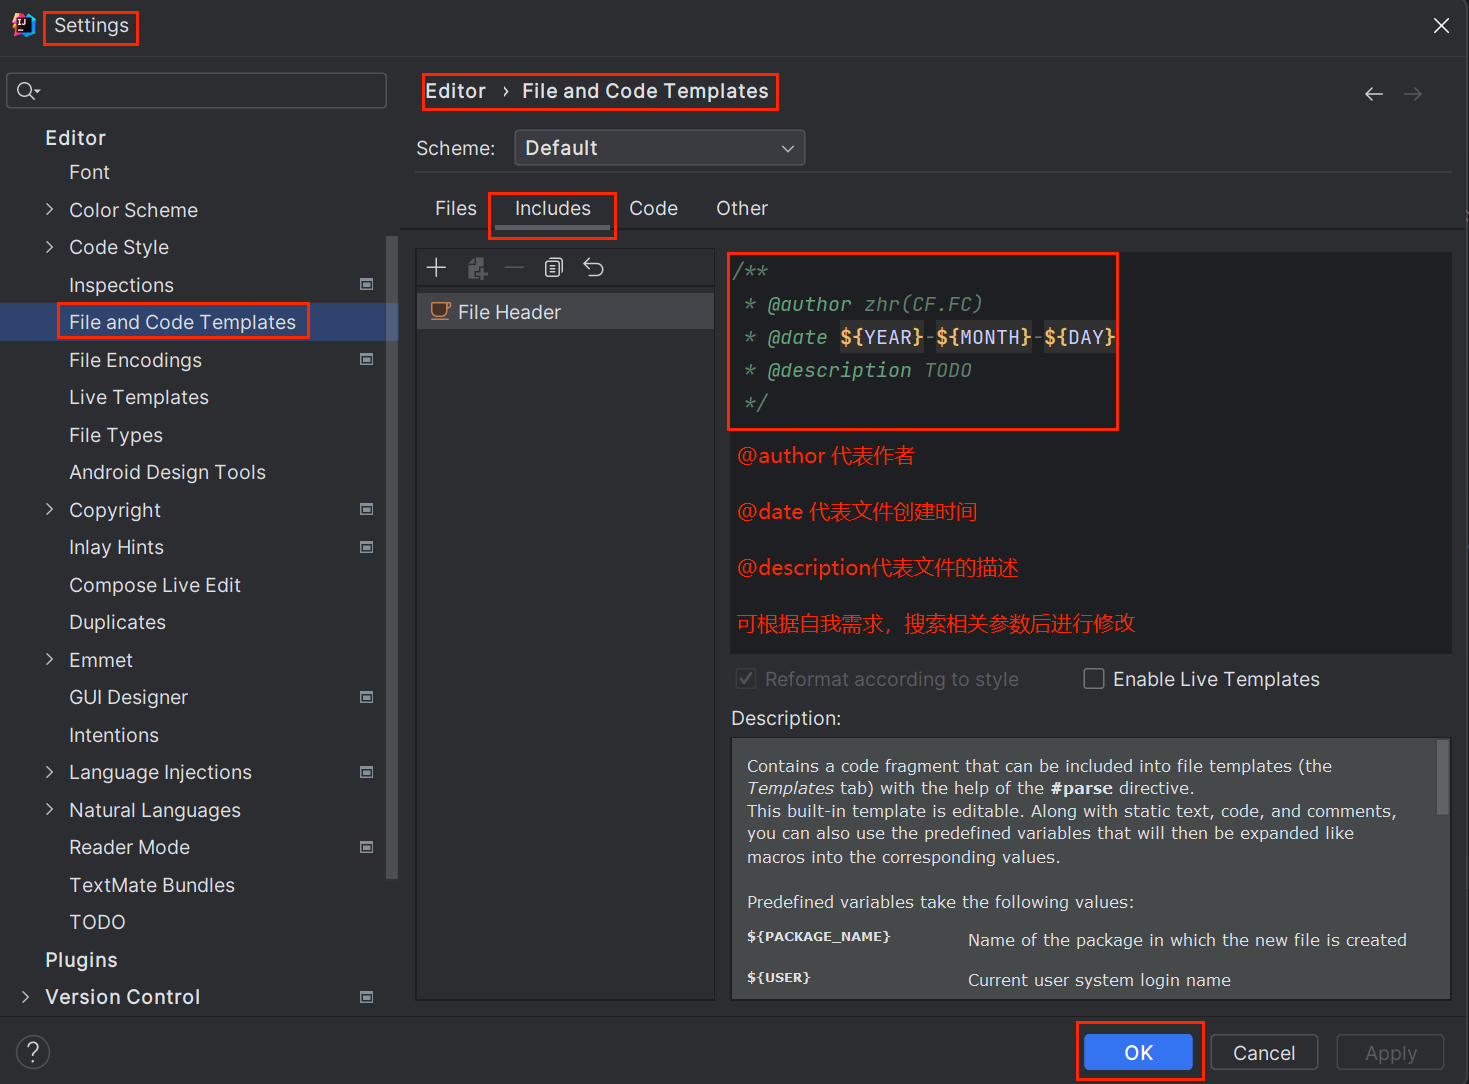Switch to the Code tab
The width and height of the screenshot is (1469, 1084).
click(x=654, y=208)
